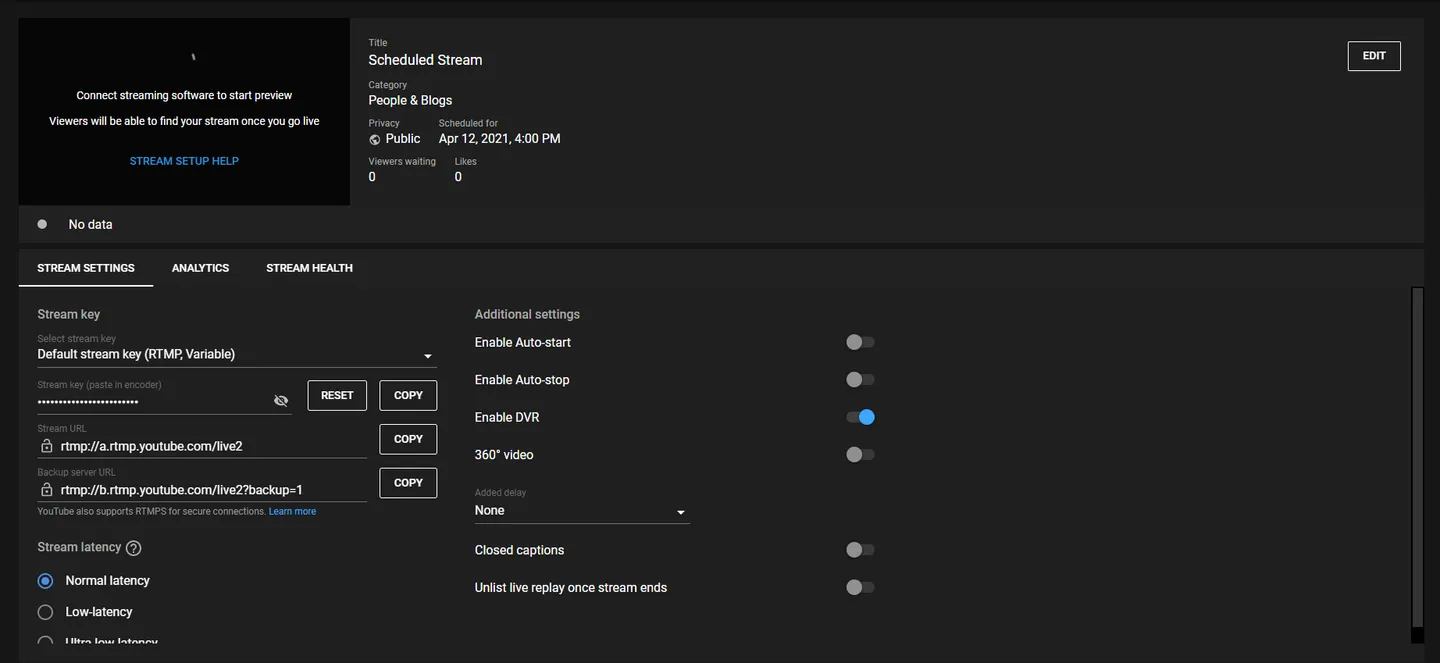Open the Select stream key dropdown
The height and width of the screenshot is (663, 1440).
[x=237, y=349]
